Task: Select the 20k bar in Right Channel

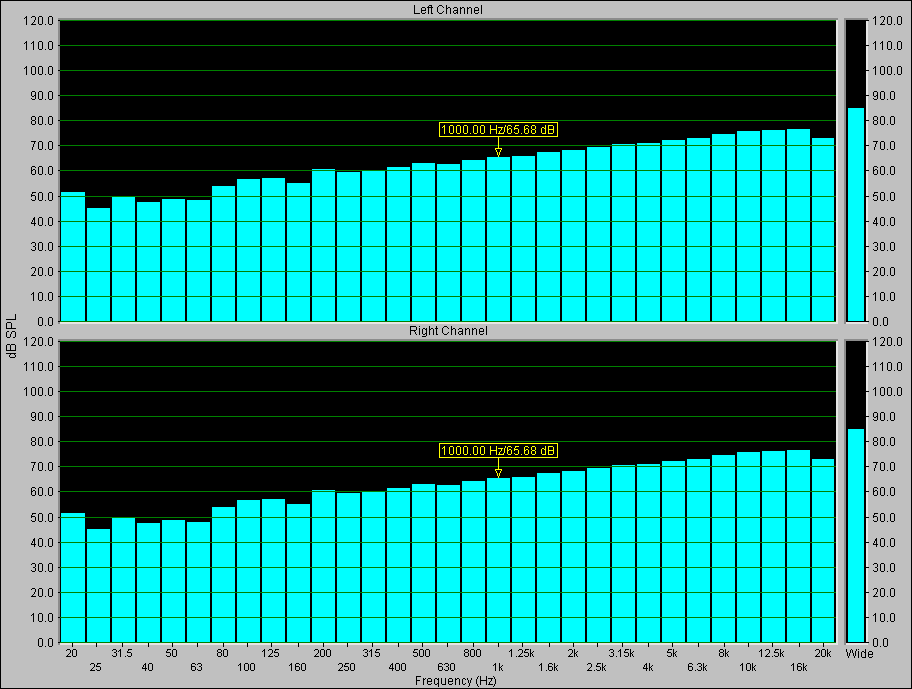Action: 823,551
